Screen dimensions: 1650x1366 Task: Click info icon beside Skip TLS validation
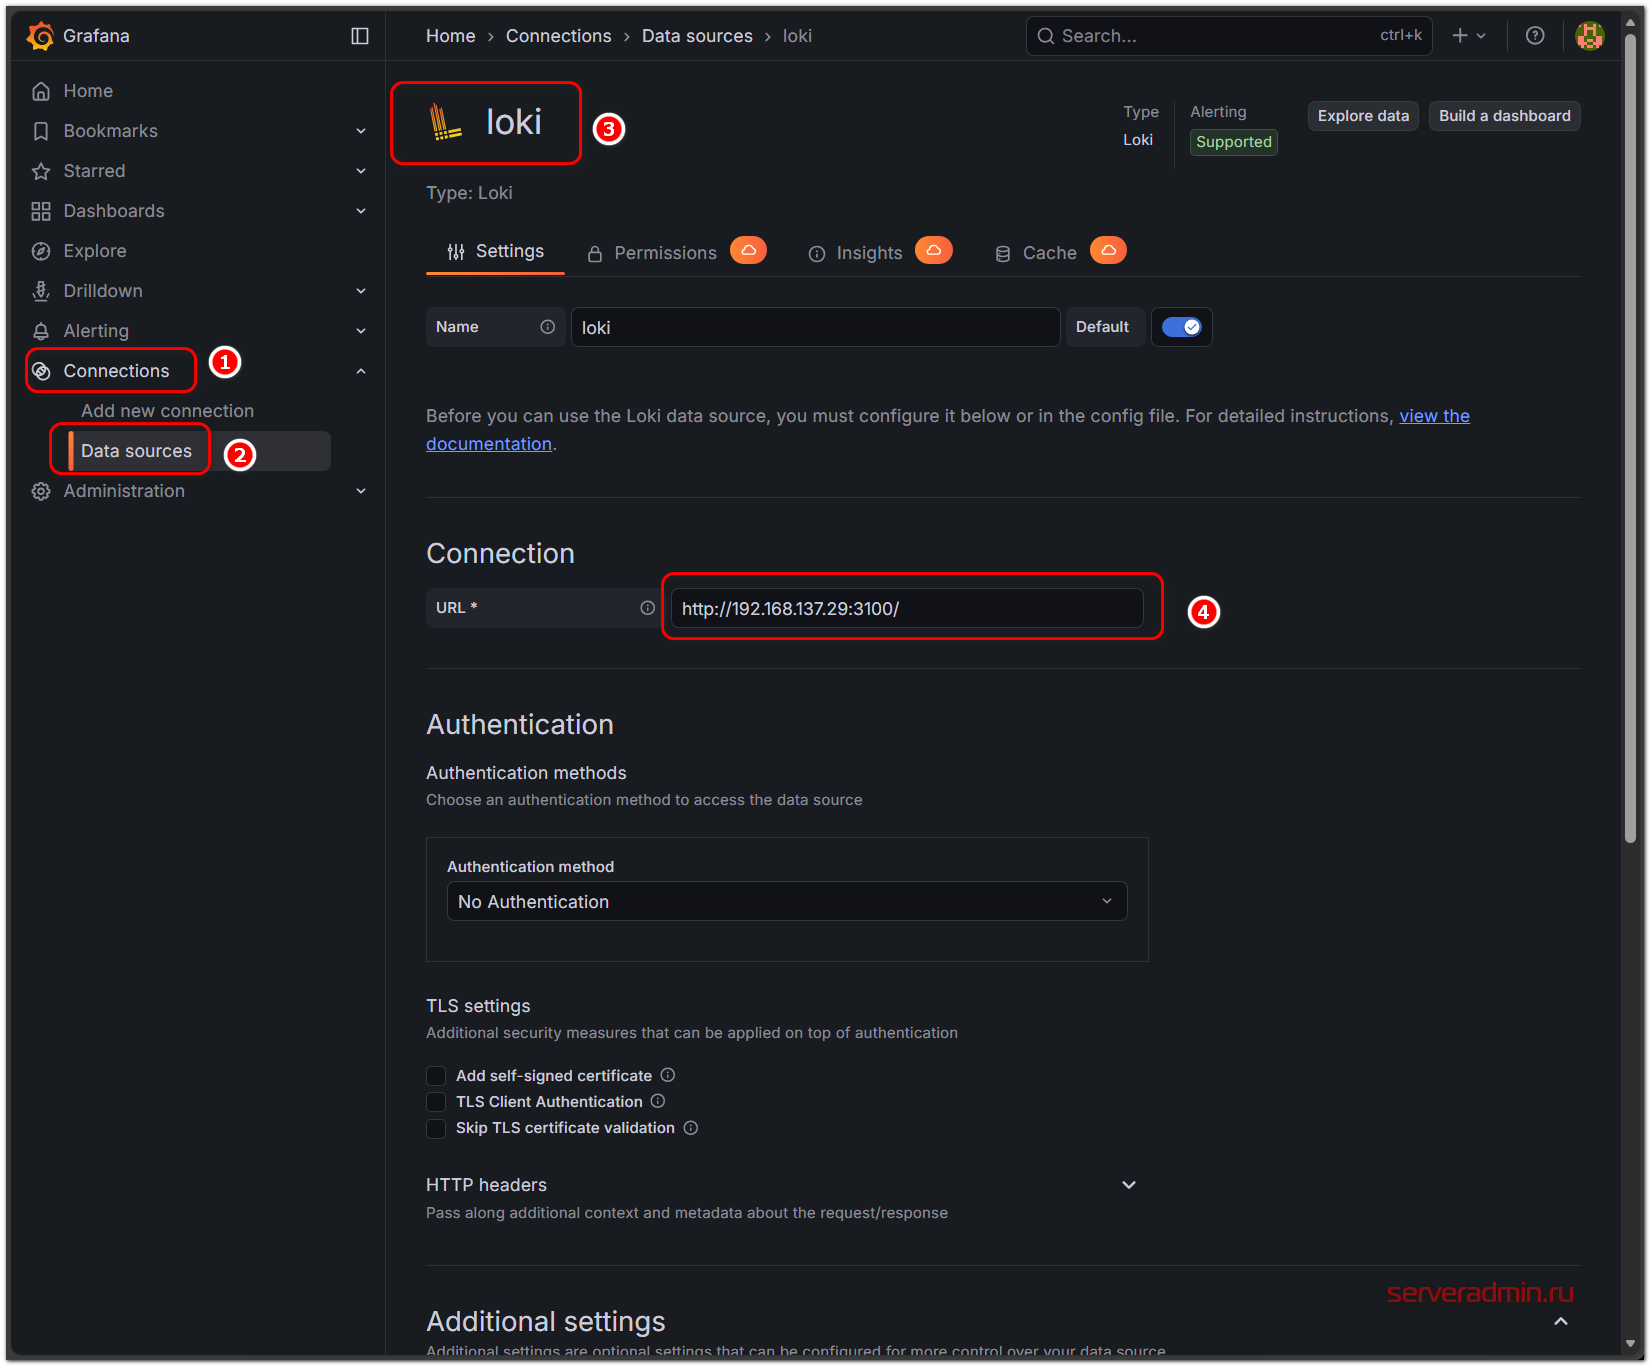point(691,1128)
